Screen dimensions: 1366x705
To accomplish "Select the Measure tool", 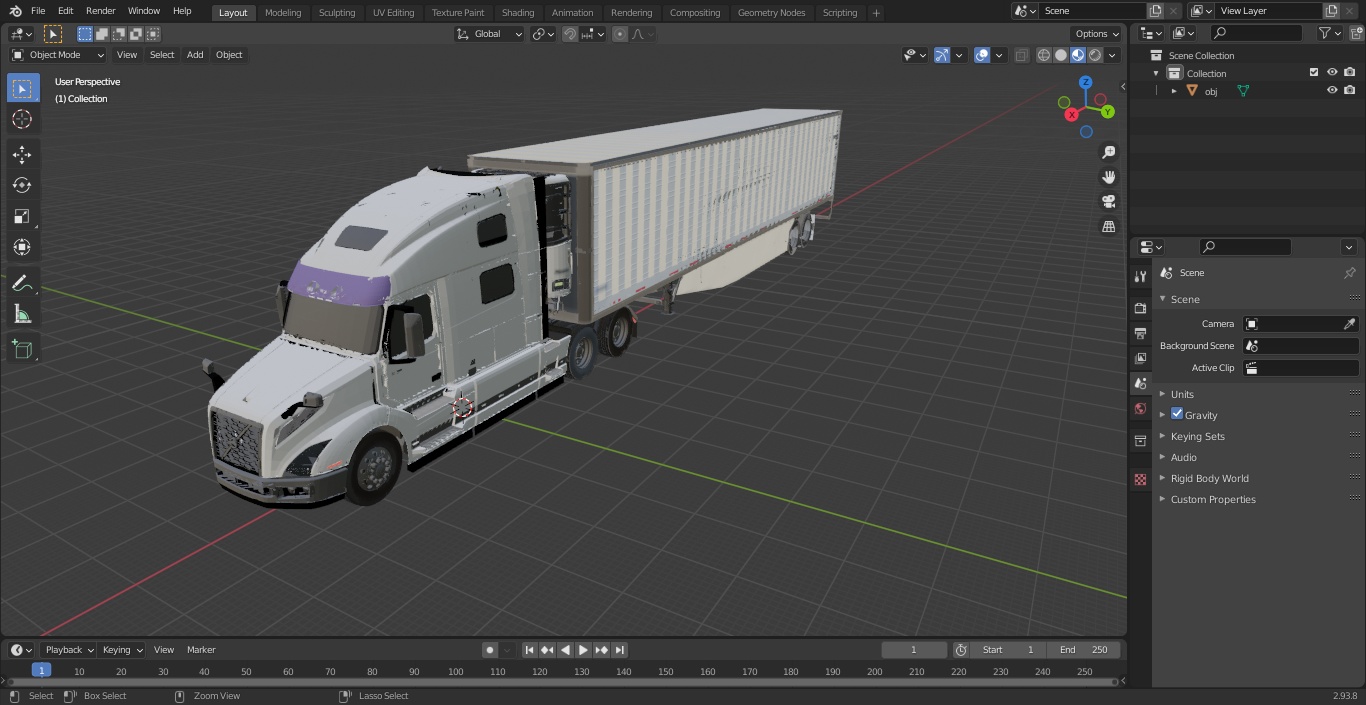I will [x=22, y=314].
